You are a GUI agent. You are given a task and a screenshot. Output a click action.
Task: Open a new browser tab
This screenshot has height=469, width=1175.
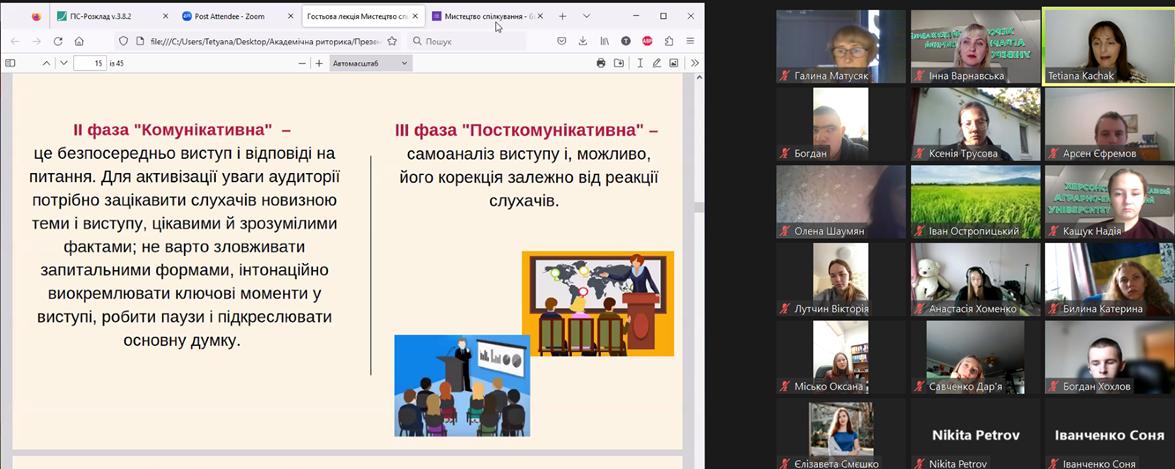pos(562,16)
